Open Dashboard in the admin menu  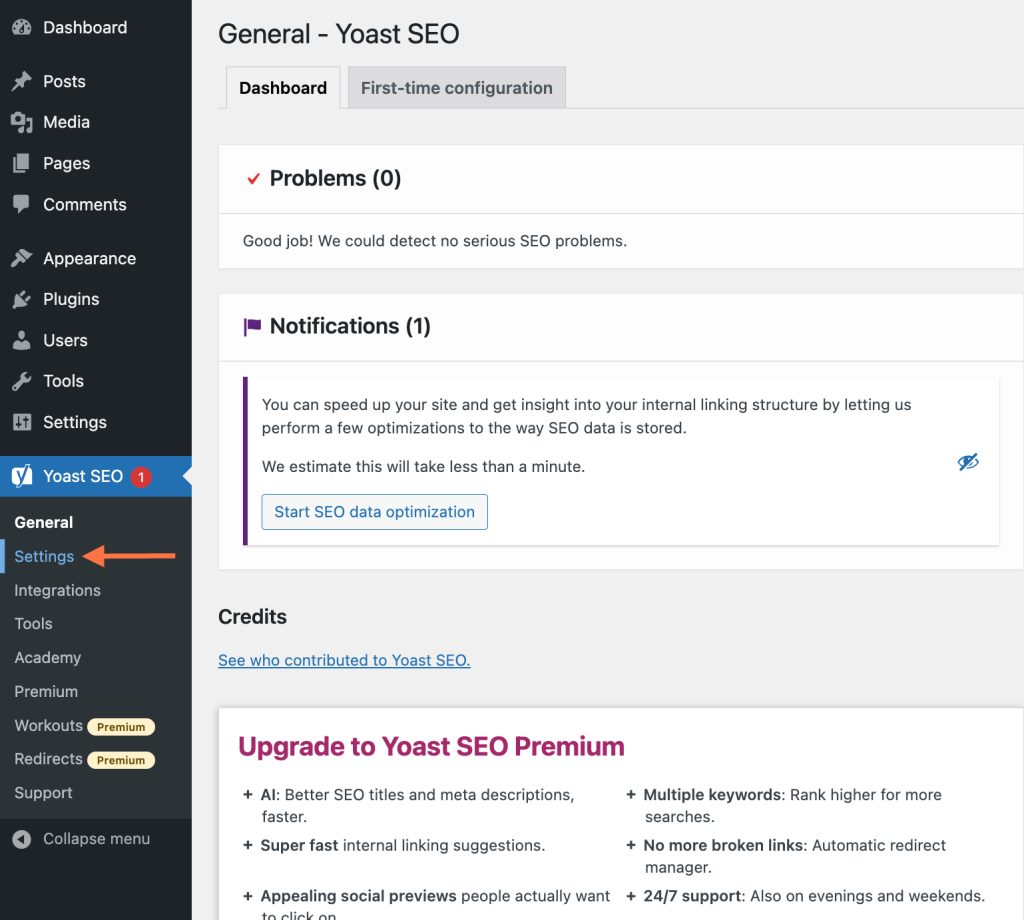coord(96,27)
